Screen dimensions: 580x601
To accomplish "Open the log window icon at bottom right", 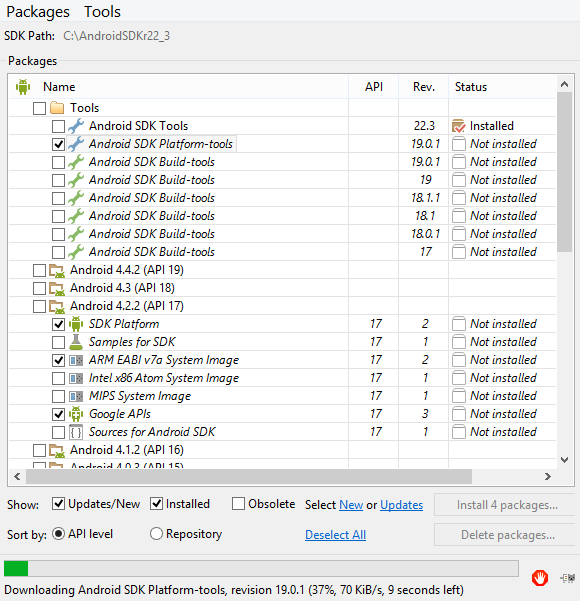I will 567,578.
